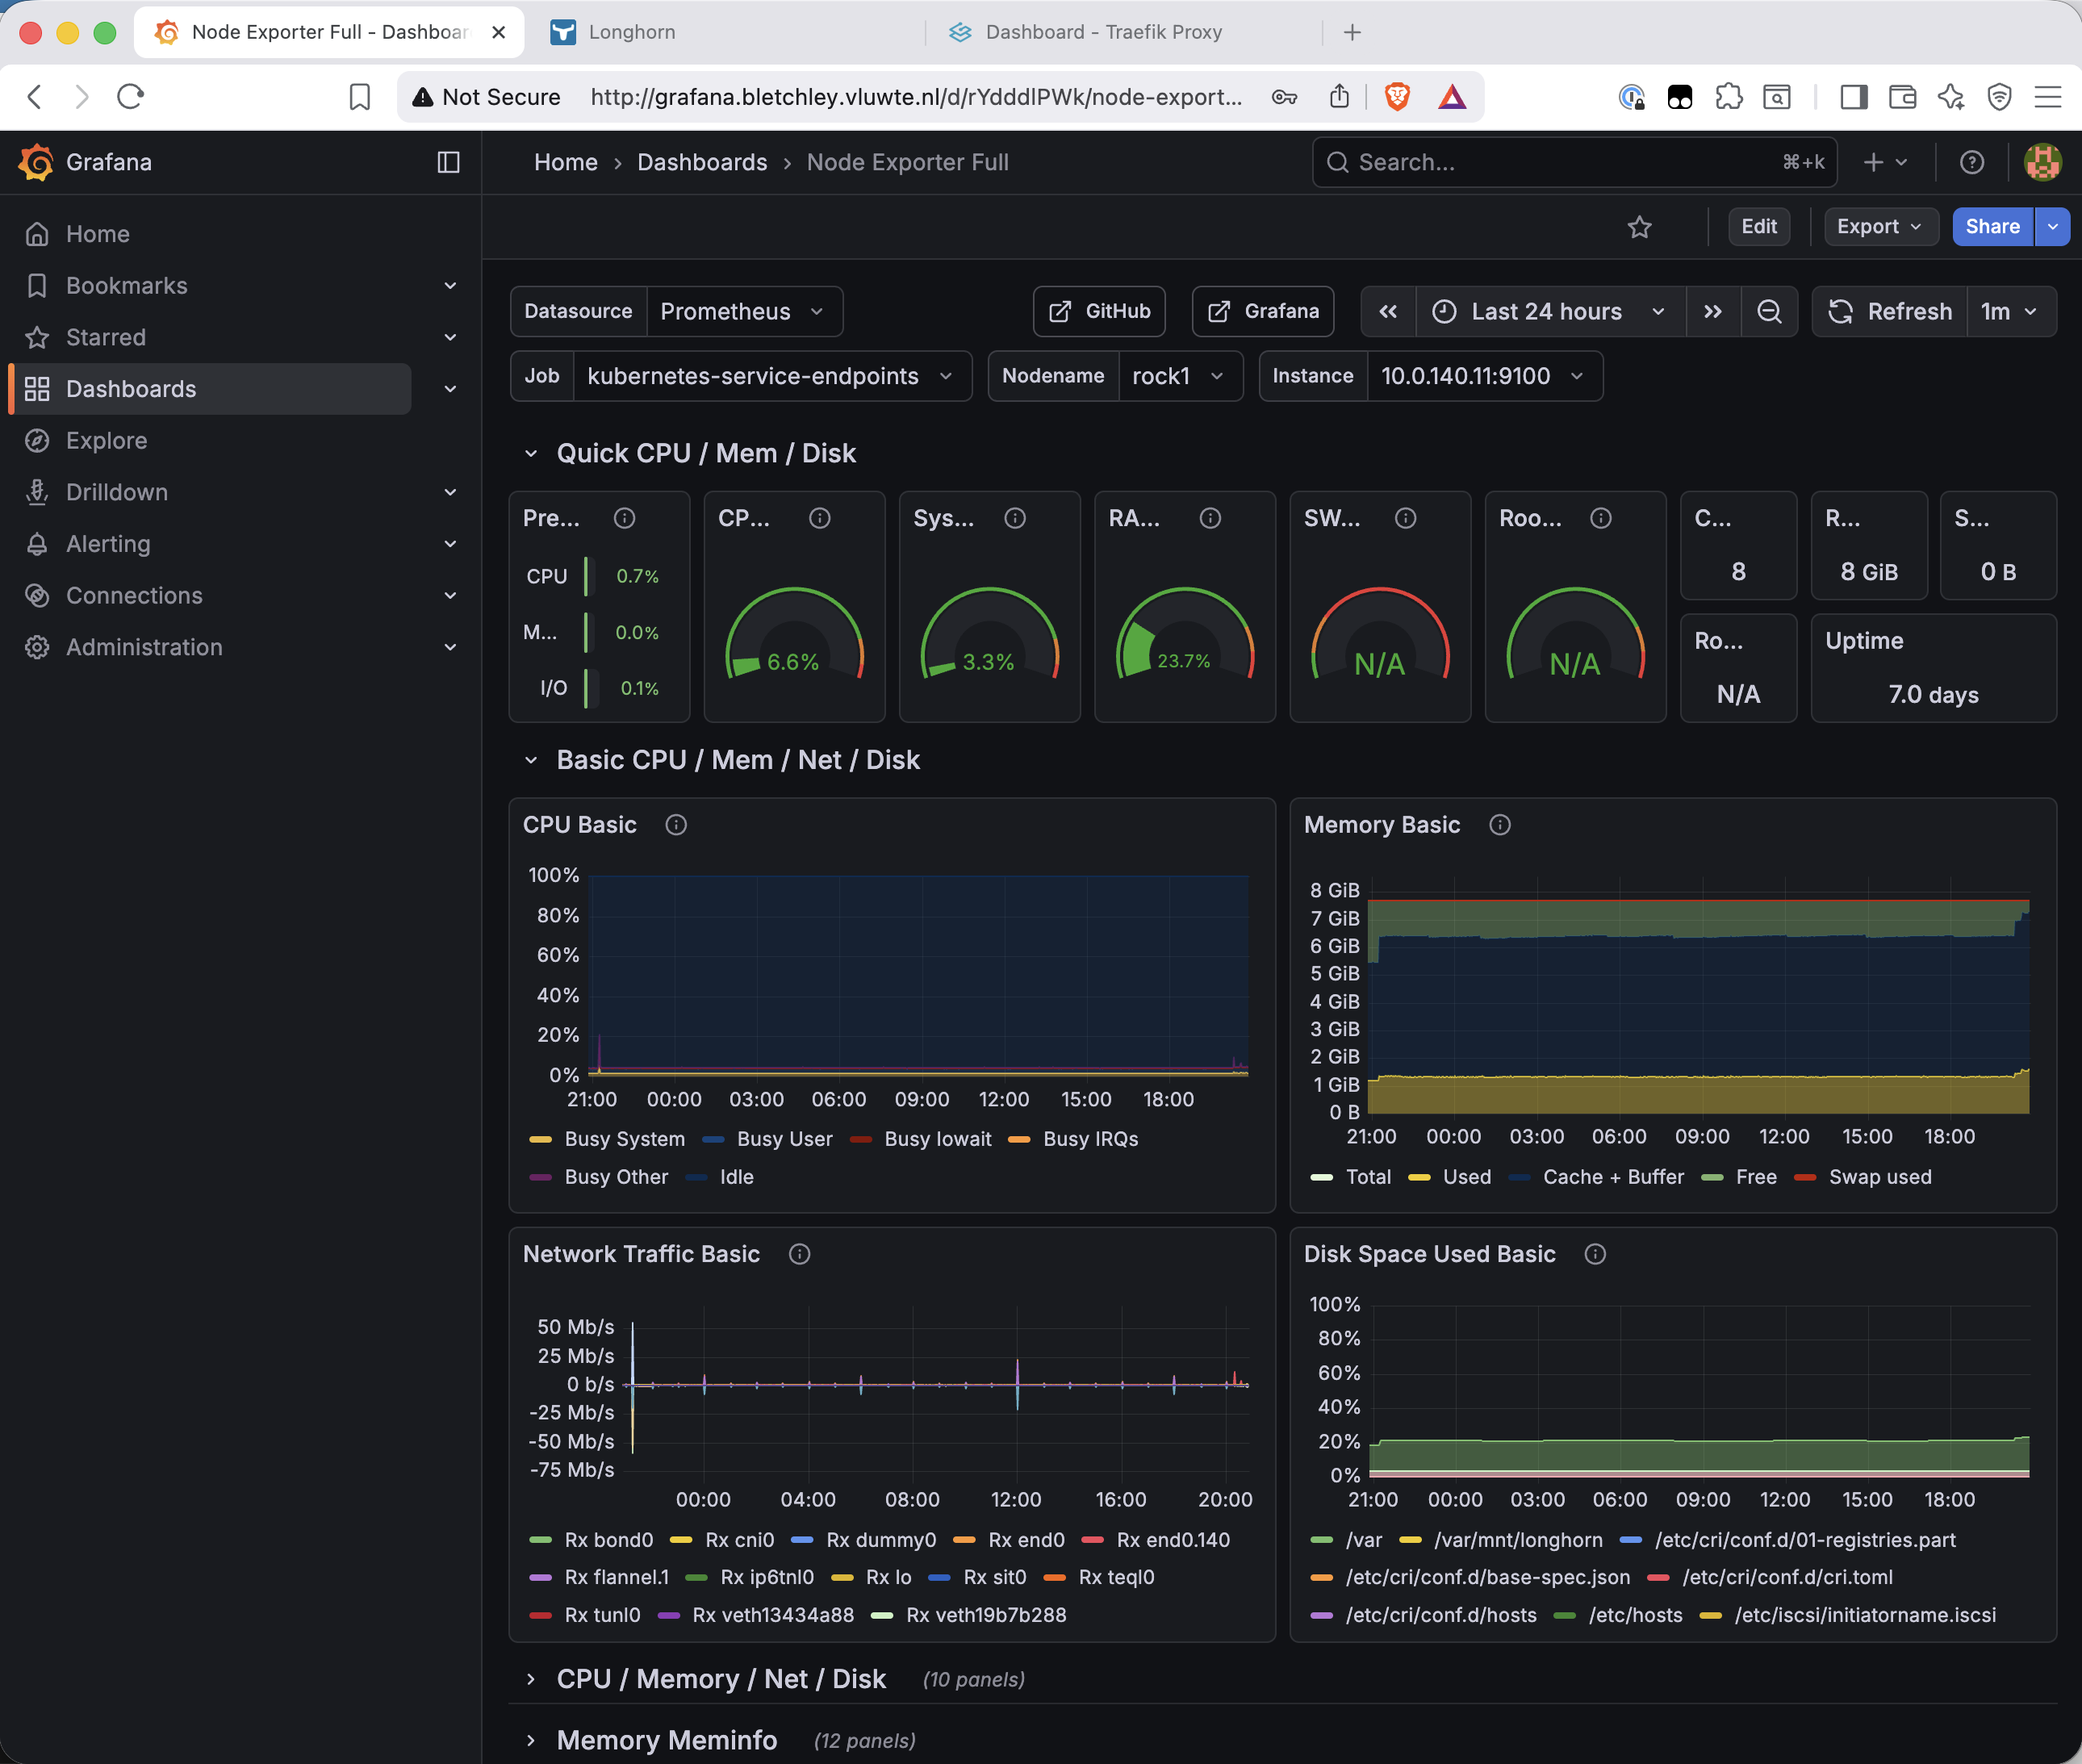Collapse the Grafana navigation sidebar
Image resolution: width=2082 pixels, height=1764 pixels.
click(x=448, y=161)
